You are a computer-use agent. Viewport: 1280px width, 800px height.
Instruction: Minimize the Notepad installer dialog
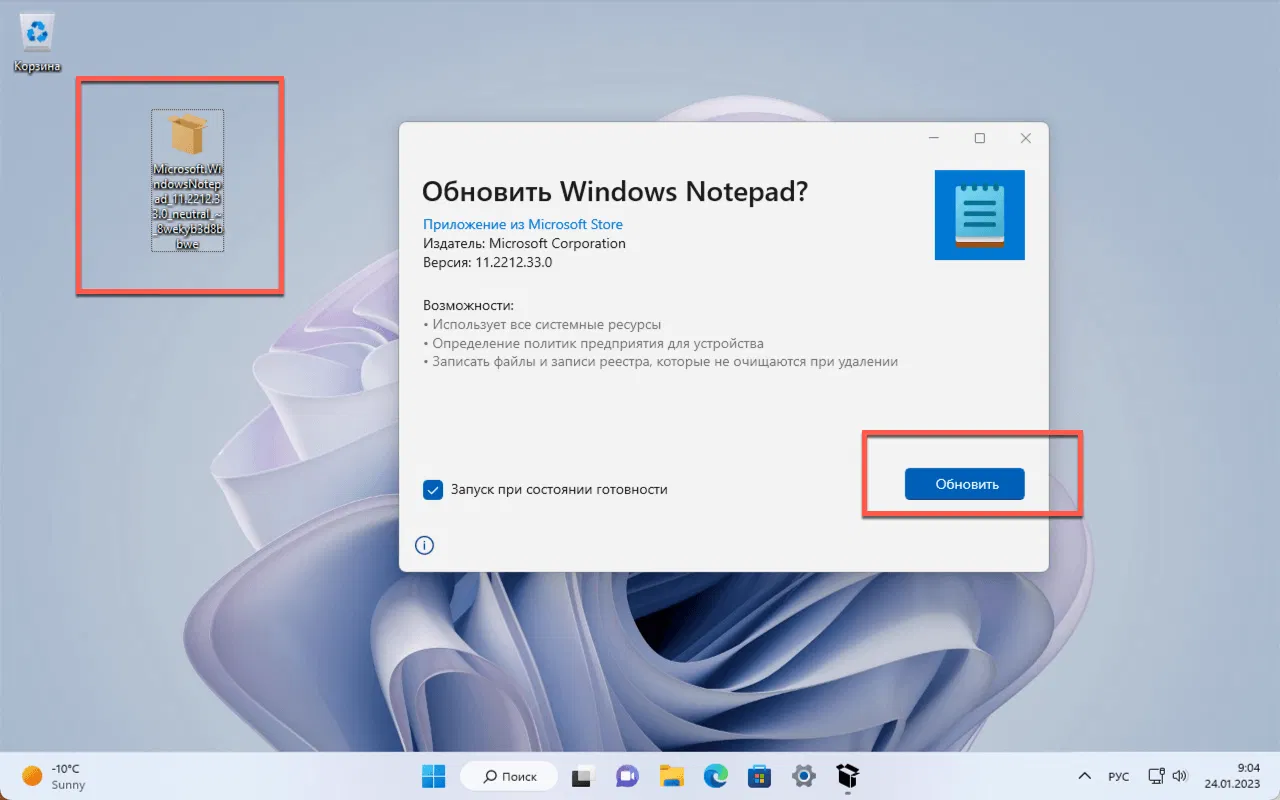(x=933, y=139)
